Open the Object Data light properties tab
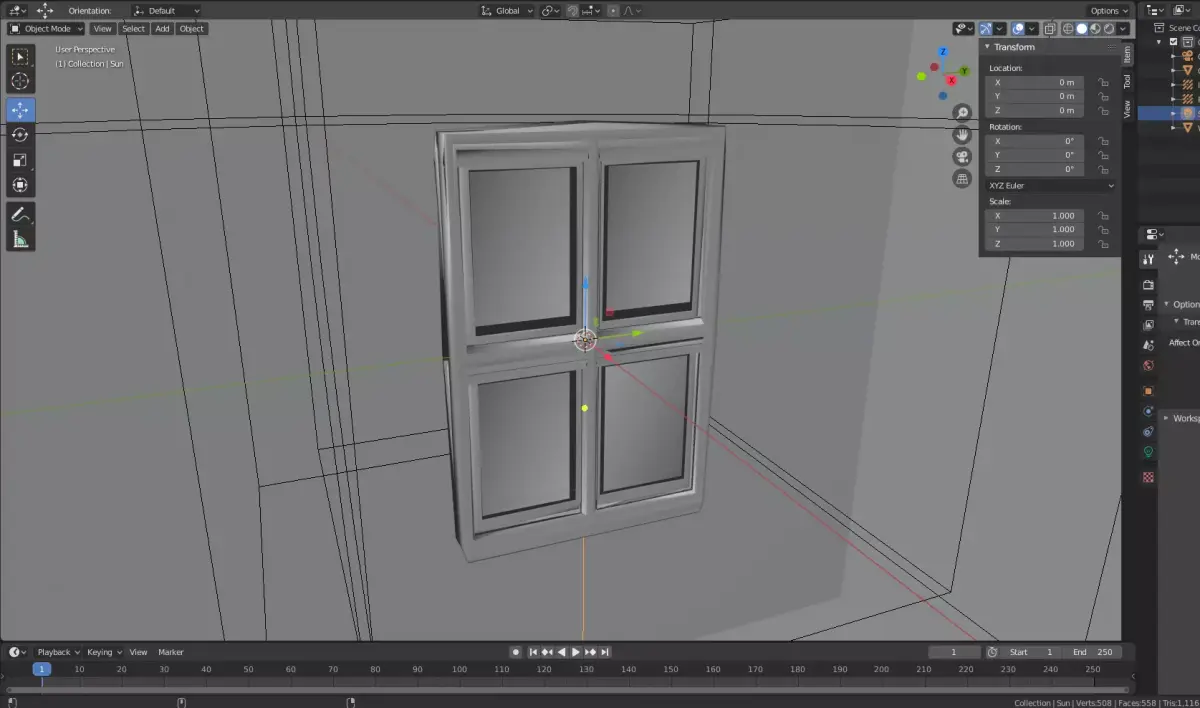Image resolution: width=1200 pixels, height=708 pixels. tap(1148, 453)
